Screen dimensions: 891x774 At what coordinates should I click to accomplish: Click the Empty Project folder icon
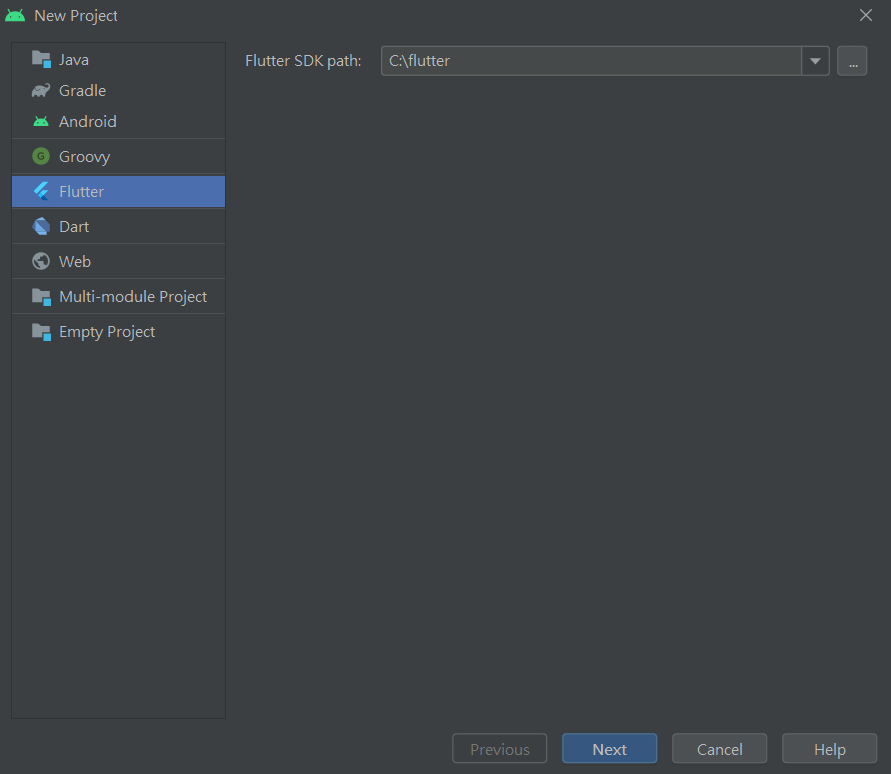click(x=41, y=331)
